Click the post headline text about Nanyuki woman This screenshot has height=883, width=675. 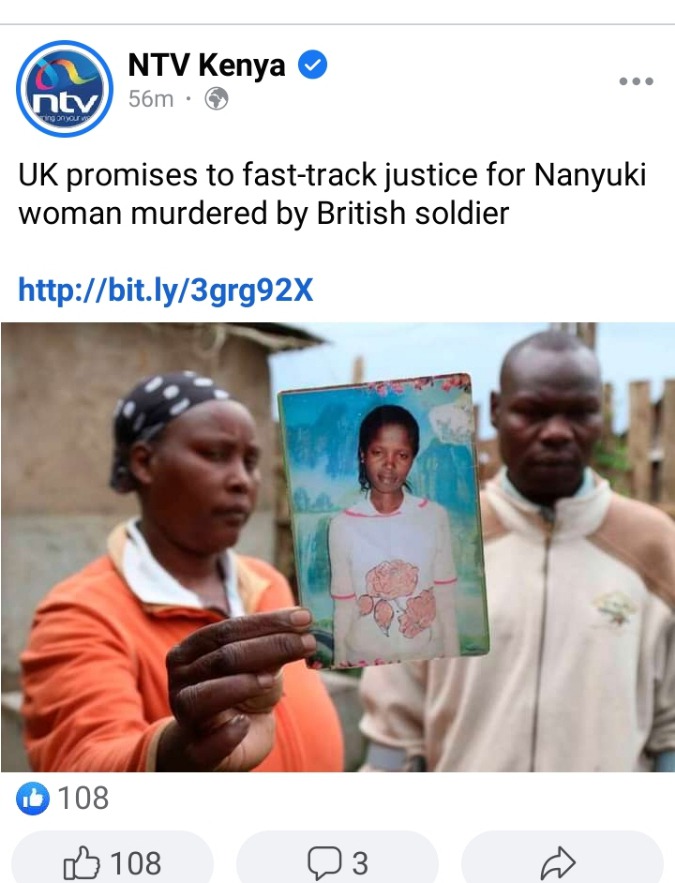click(x=332, y=194)
